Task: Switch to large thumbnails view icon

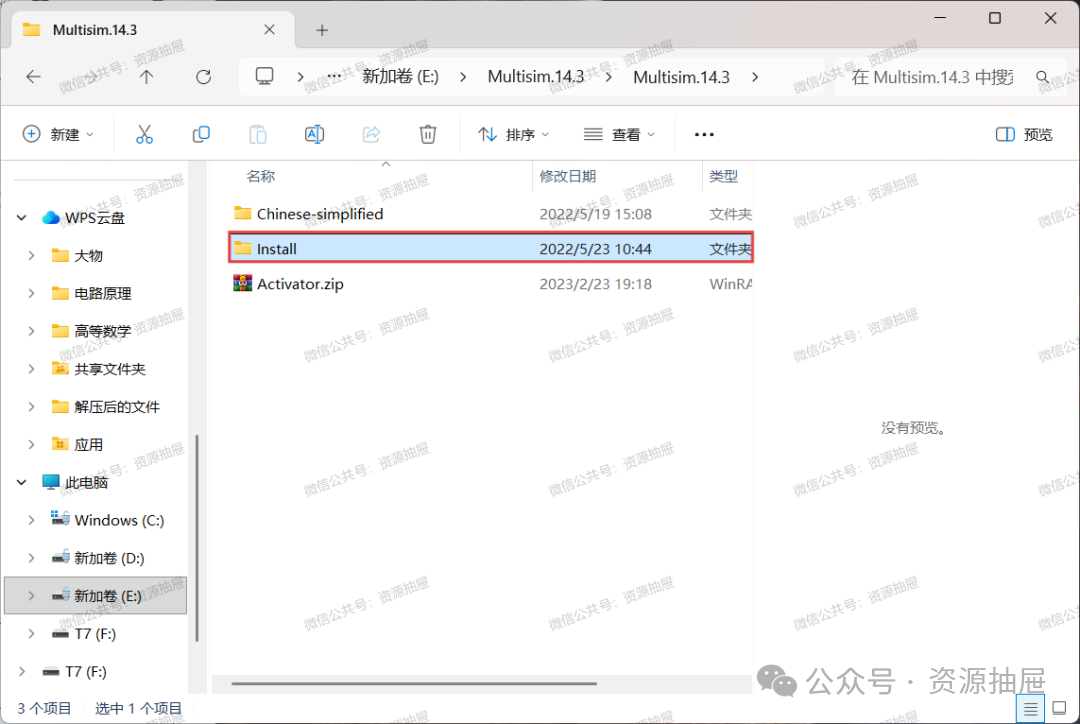Action: point(1060,708)
